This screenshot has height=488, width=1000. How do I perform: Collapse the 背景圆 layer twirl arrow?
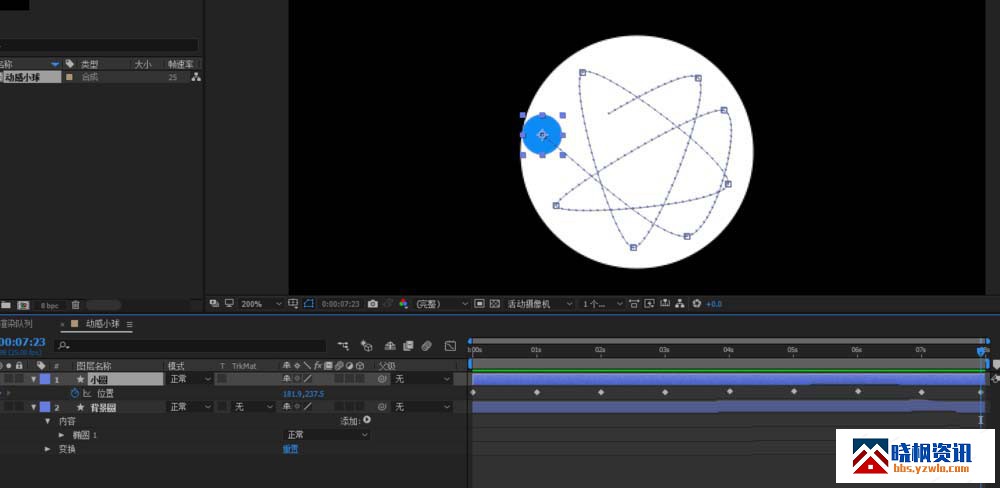point(34,407)
